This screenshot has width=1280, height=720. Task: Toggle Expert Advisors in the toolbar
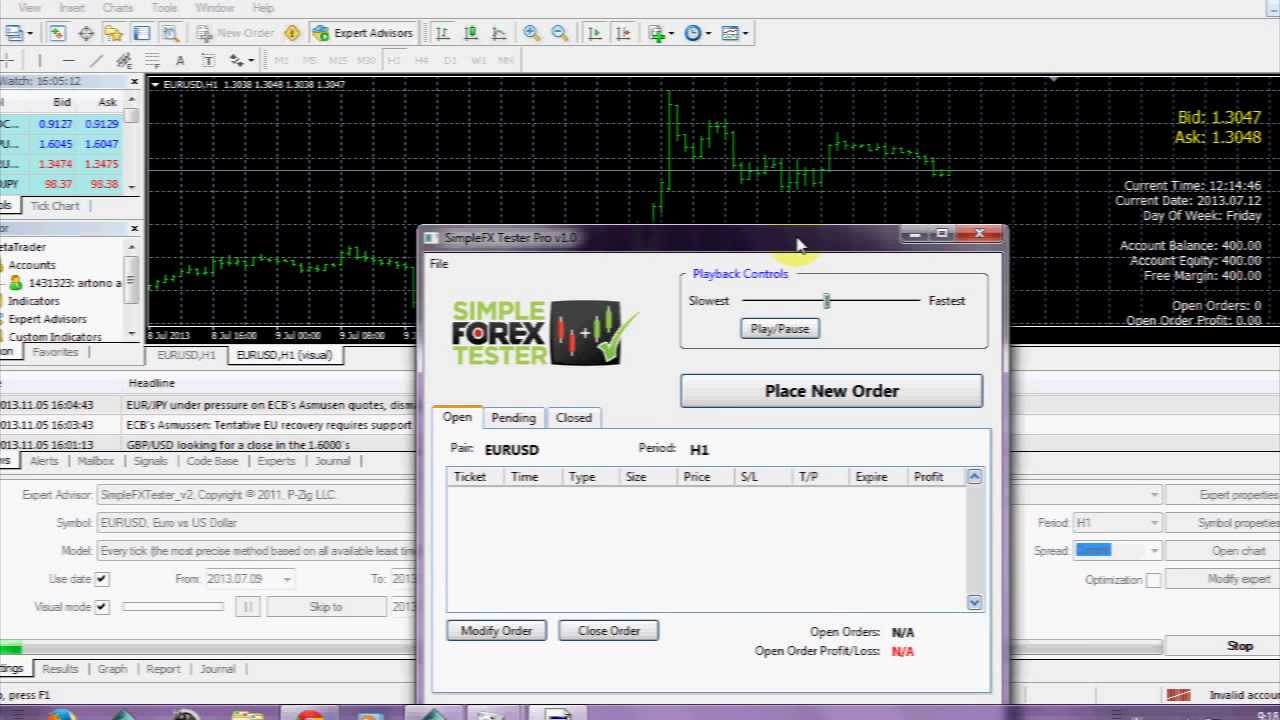(362, 33)
